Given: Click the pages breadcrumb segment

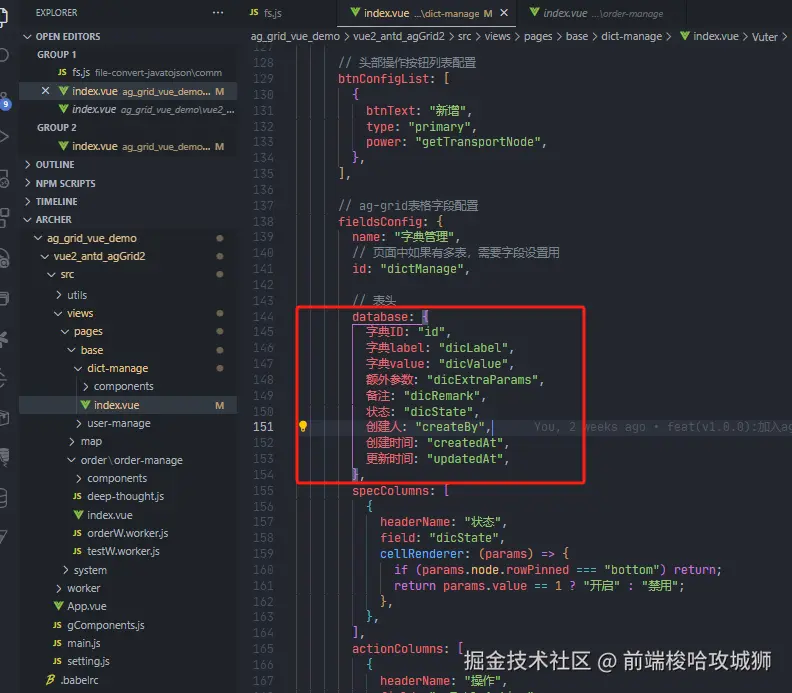Looking at the screenshot, I should [x=538, y=36].
